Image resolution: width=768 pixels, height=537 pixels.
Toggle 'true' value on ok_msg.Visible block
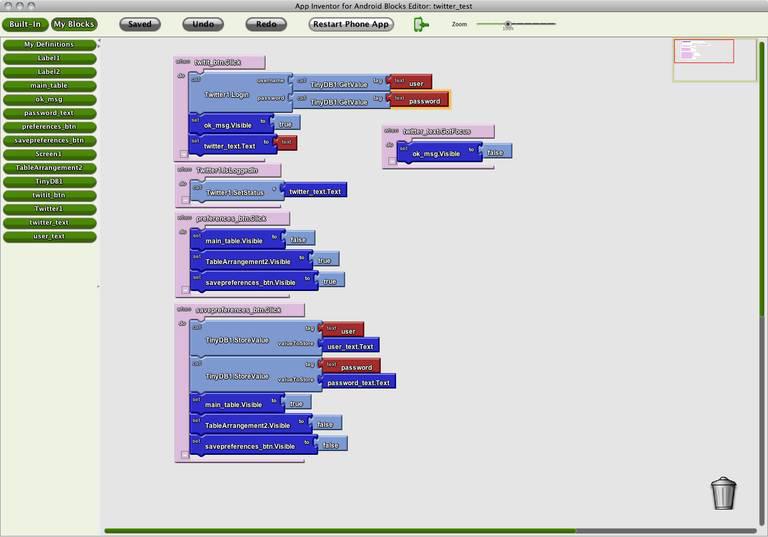click(x=286, y=124)
